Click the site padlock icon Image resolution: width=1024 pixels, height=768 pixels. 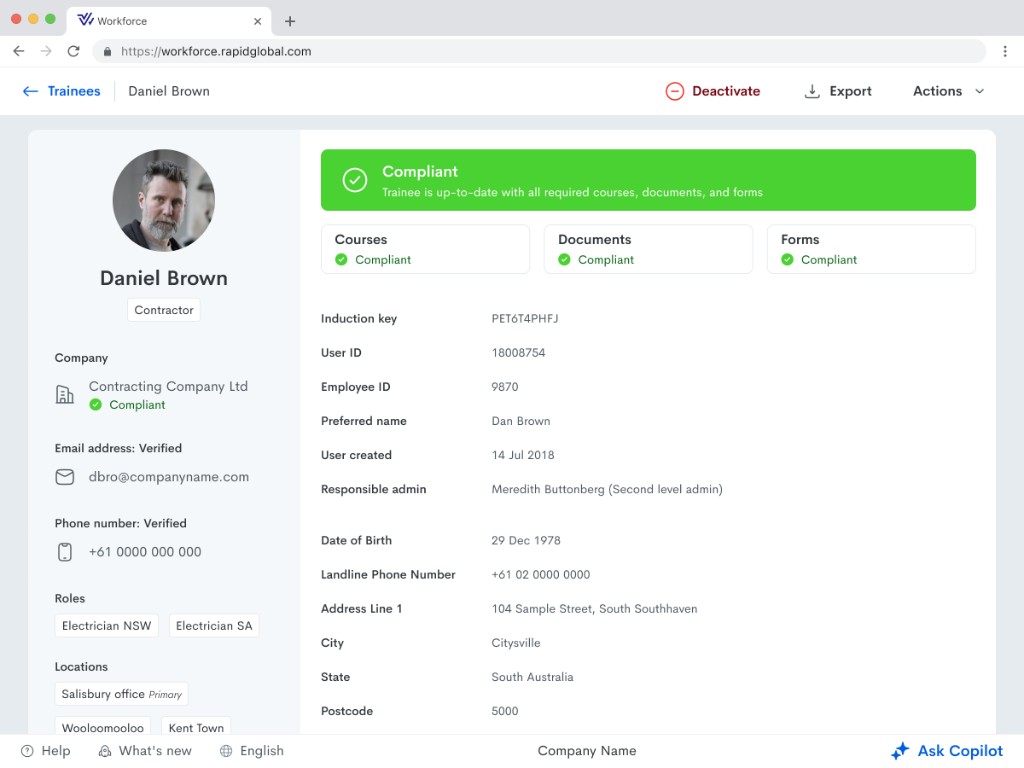pyautogui.click(x=107, y=52)
